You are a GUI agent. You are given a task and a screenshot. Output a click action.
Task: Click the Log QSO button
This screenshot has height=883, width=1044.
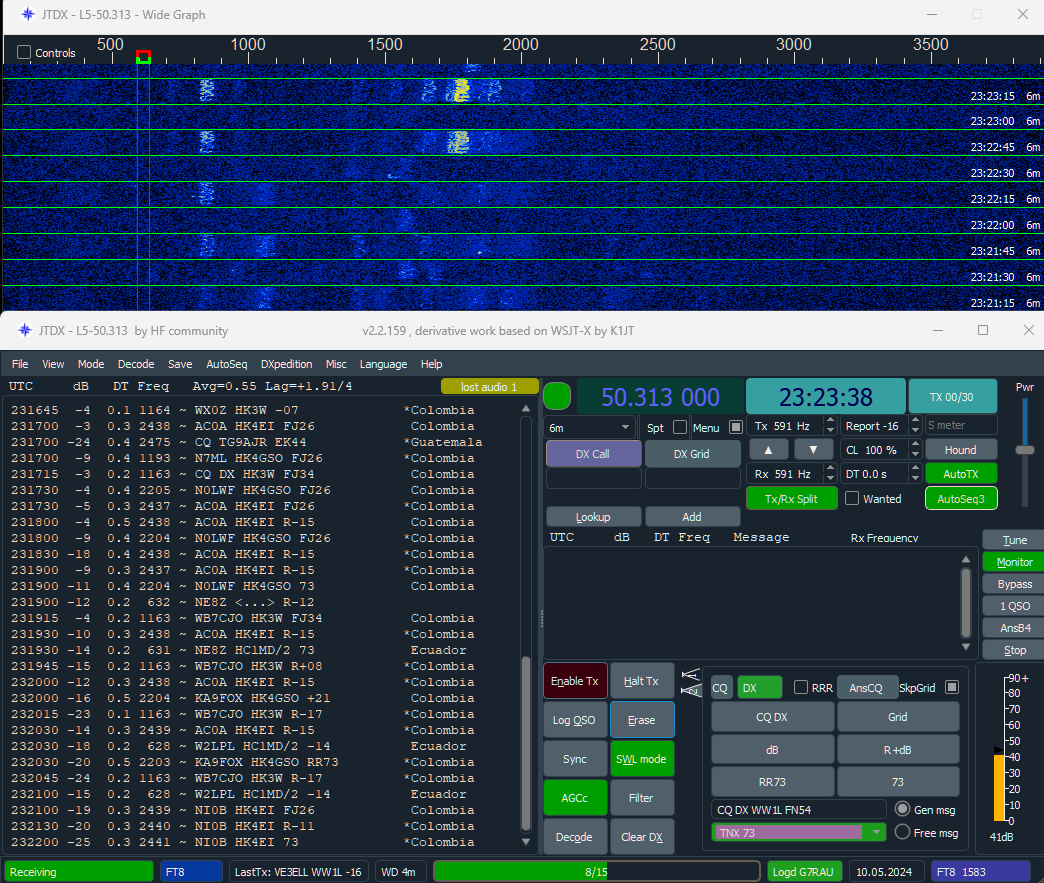[575, 720]
